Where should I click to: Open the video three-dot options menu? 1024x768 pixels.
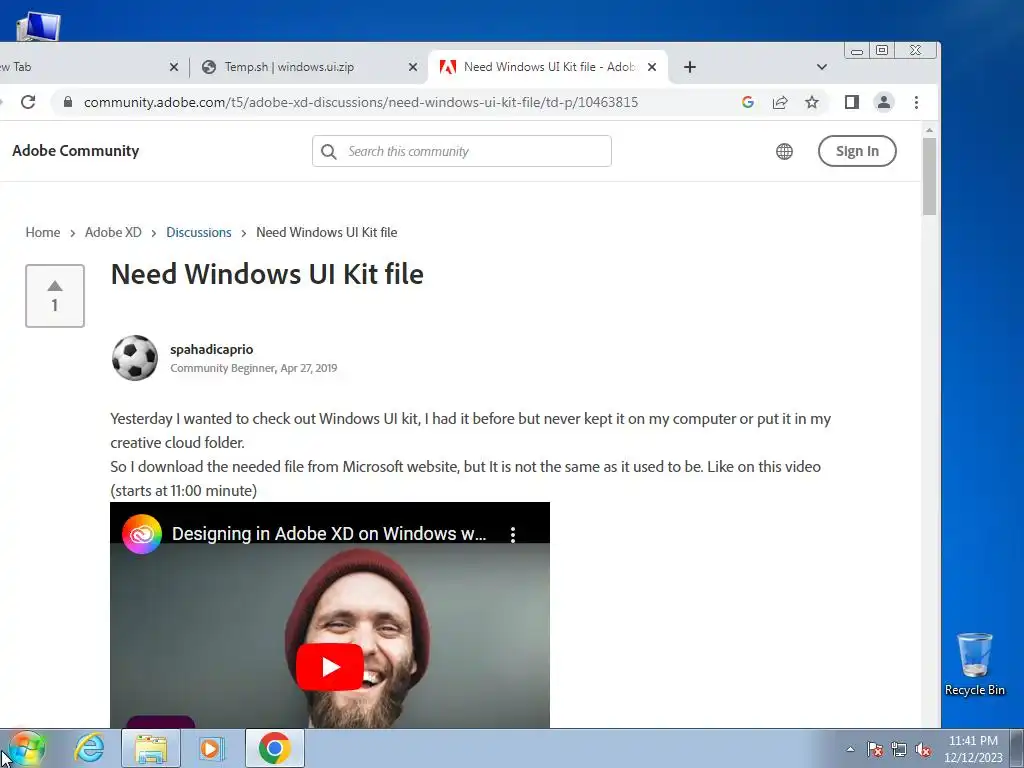point(513,535)
